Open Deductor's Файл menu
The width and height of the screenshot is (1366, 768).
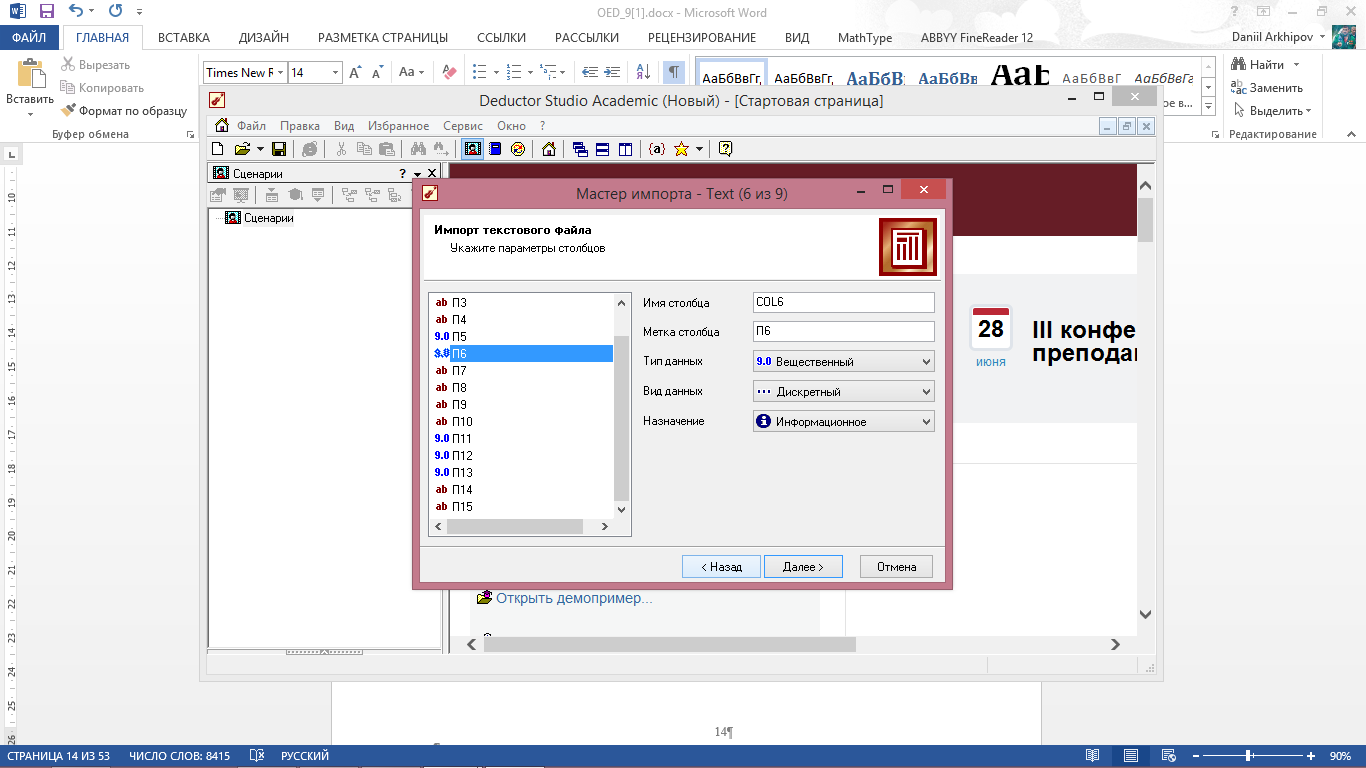[251, 126]
